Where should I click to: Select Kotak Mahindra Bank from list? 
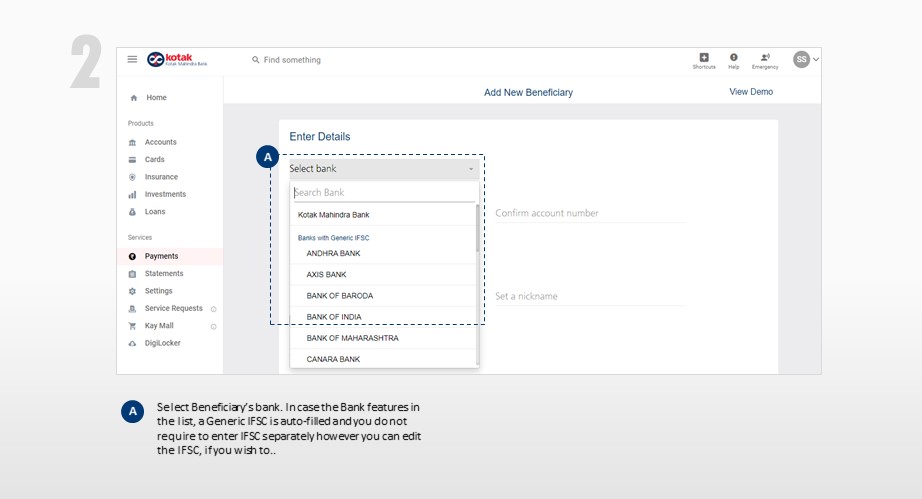(x=383, y=215)
